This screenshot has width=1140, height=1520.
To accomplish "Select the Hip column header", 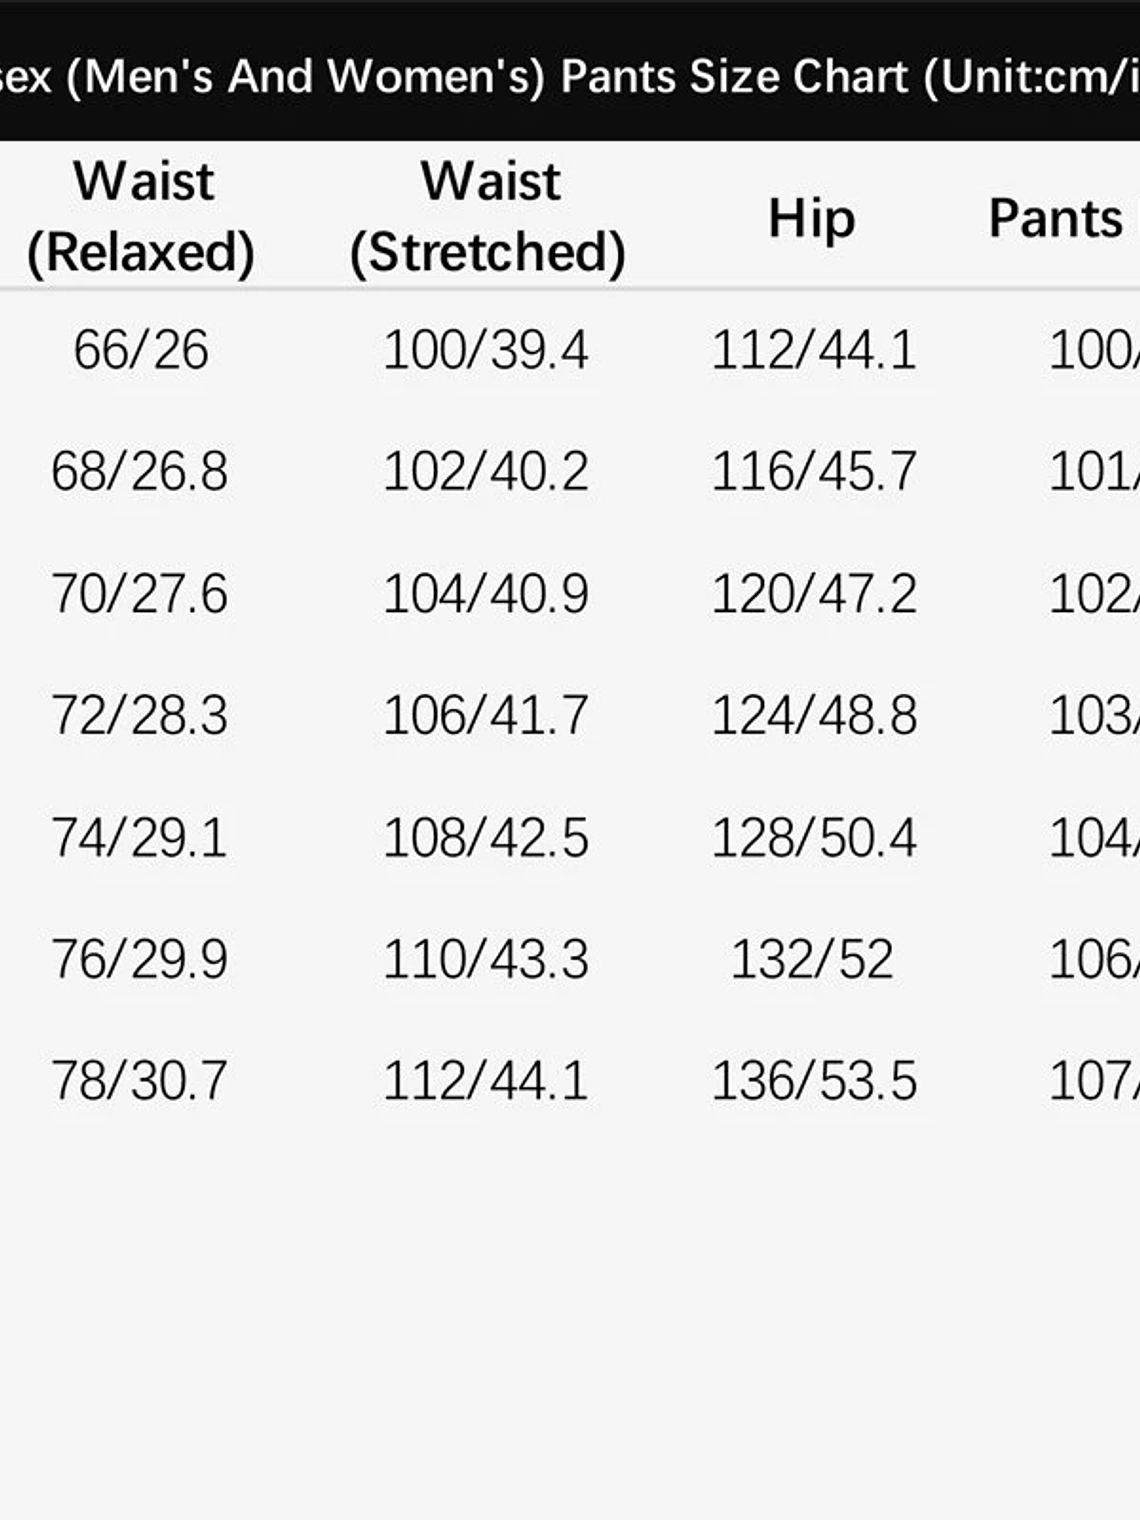I will 811,218.
